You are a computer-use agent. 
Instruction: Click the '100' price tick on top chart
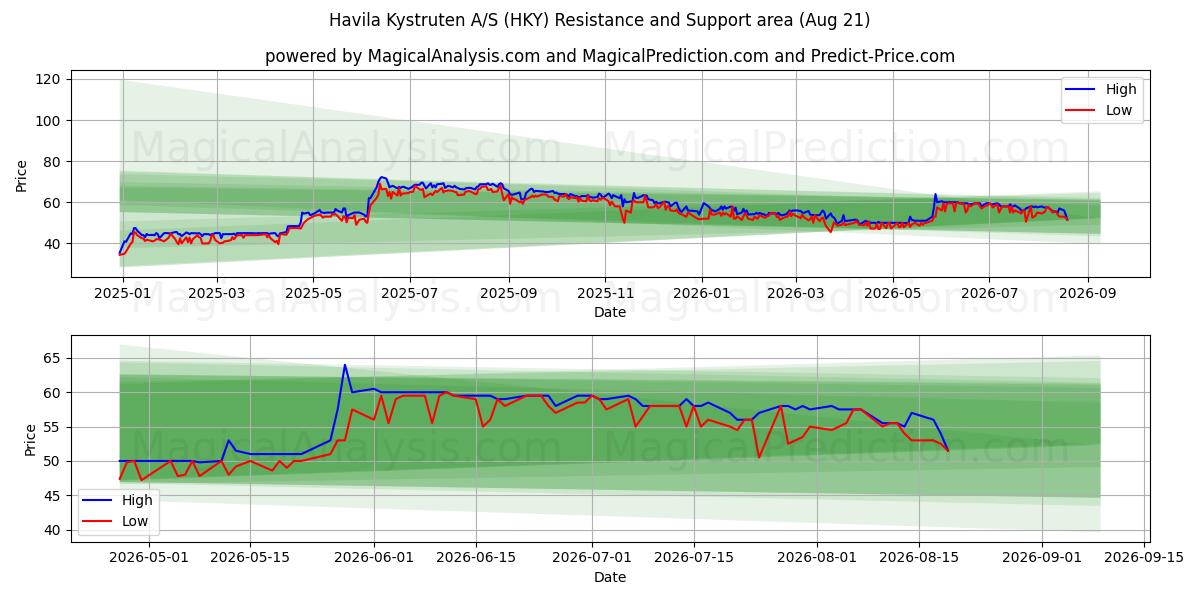(x=50, y=120)
